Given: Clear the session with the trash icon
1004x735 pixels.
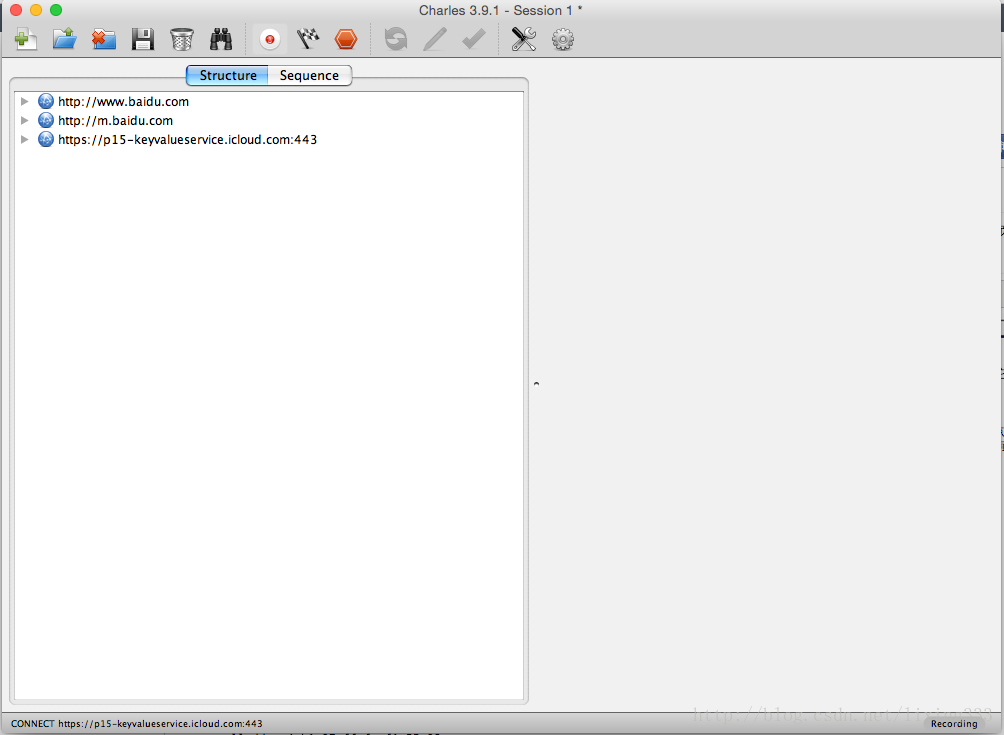Looking at the screenshot, I should pyautogui.click(x=182, y=40).
